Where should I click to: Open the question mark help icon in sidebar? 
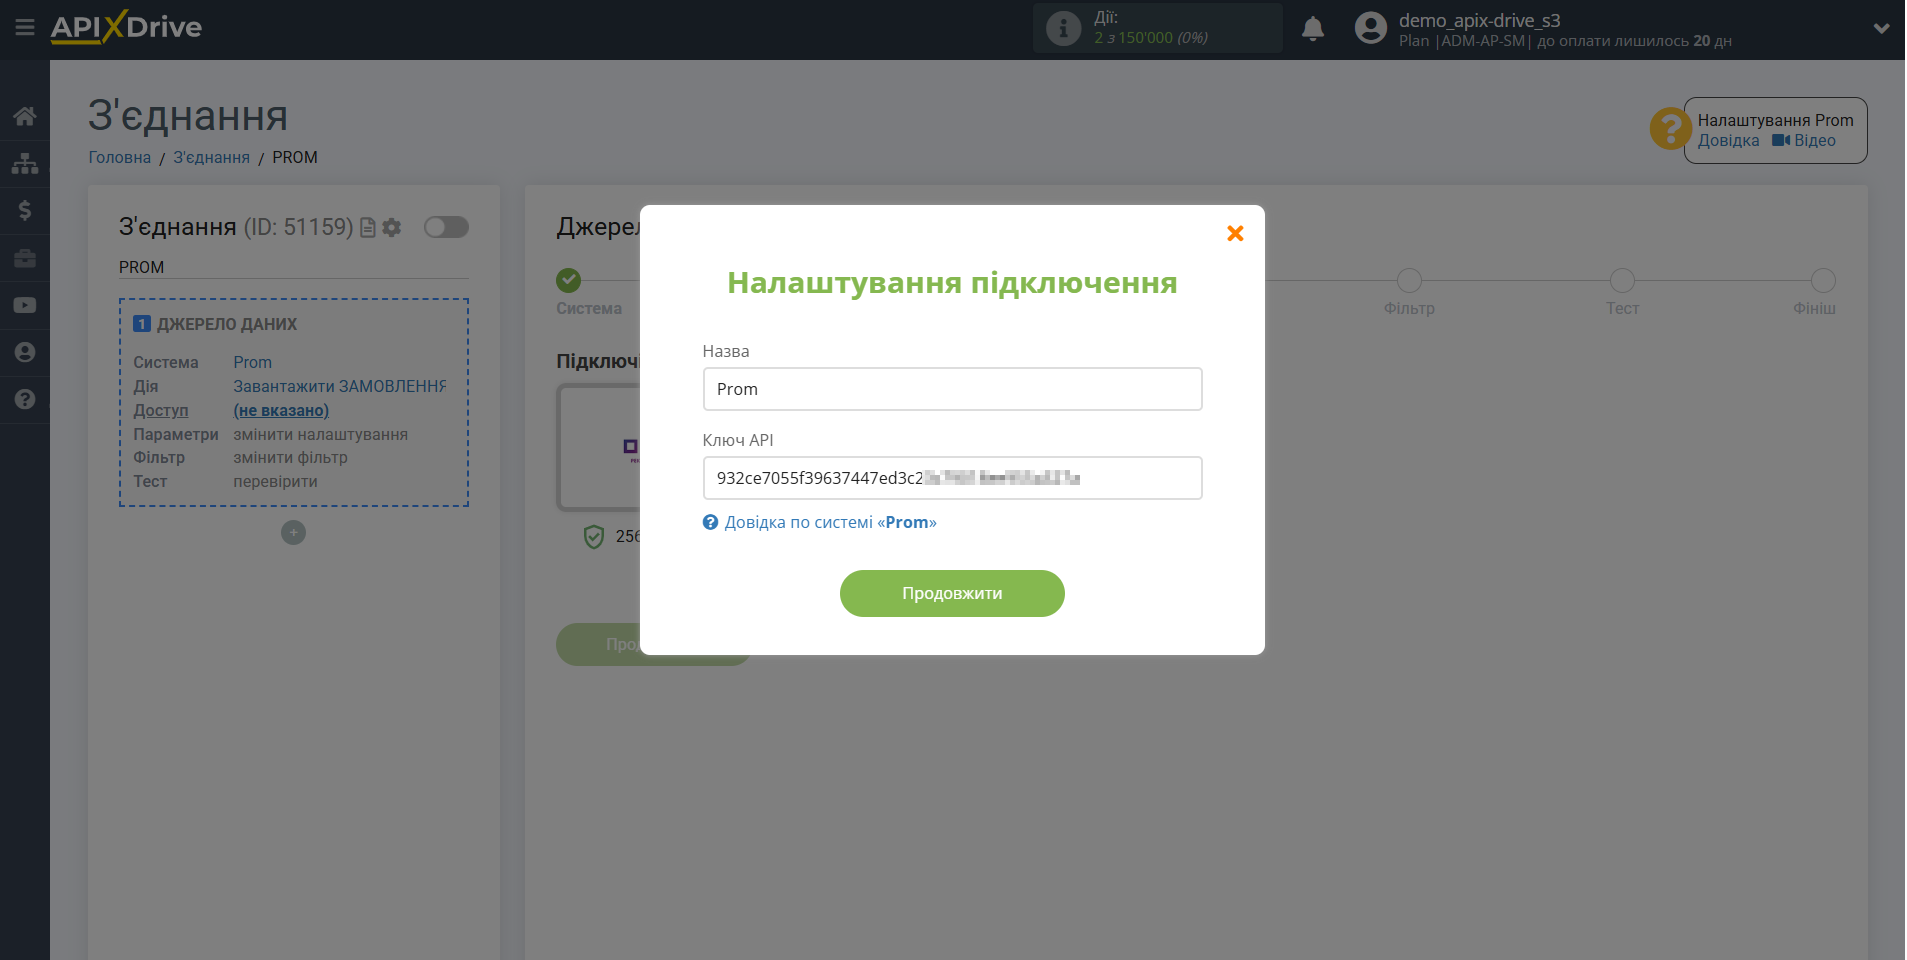[x=25, y=399]
